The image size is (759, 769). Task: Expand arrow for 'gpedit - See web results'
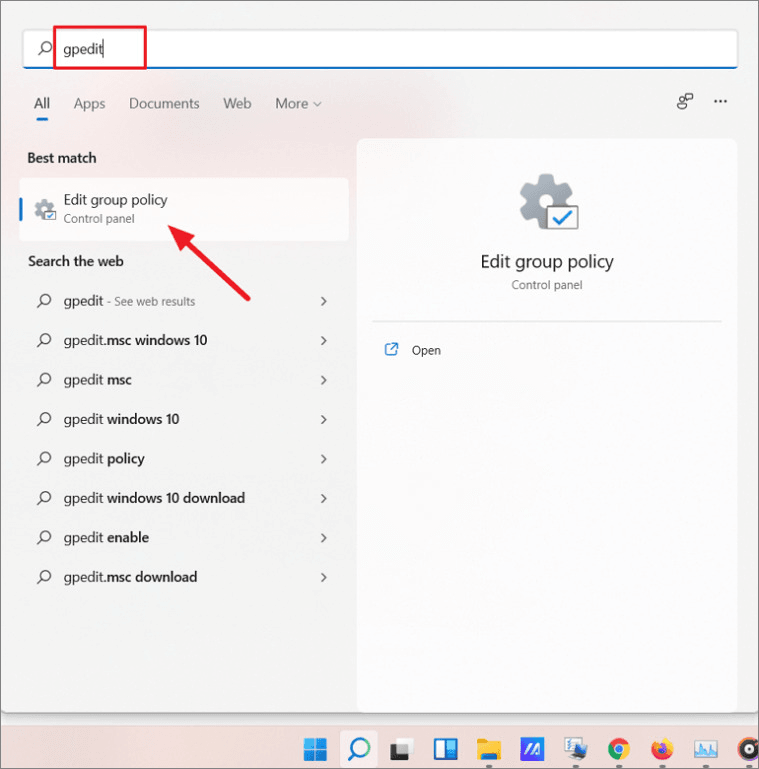[x=324, y=301]
